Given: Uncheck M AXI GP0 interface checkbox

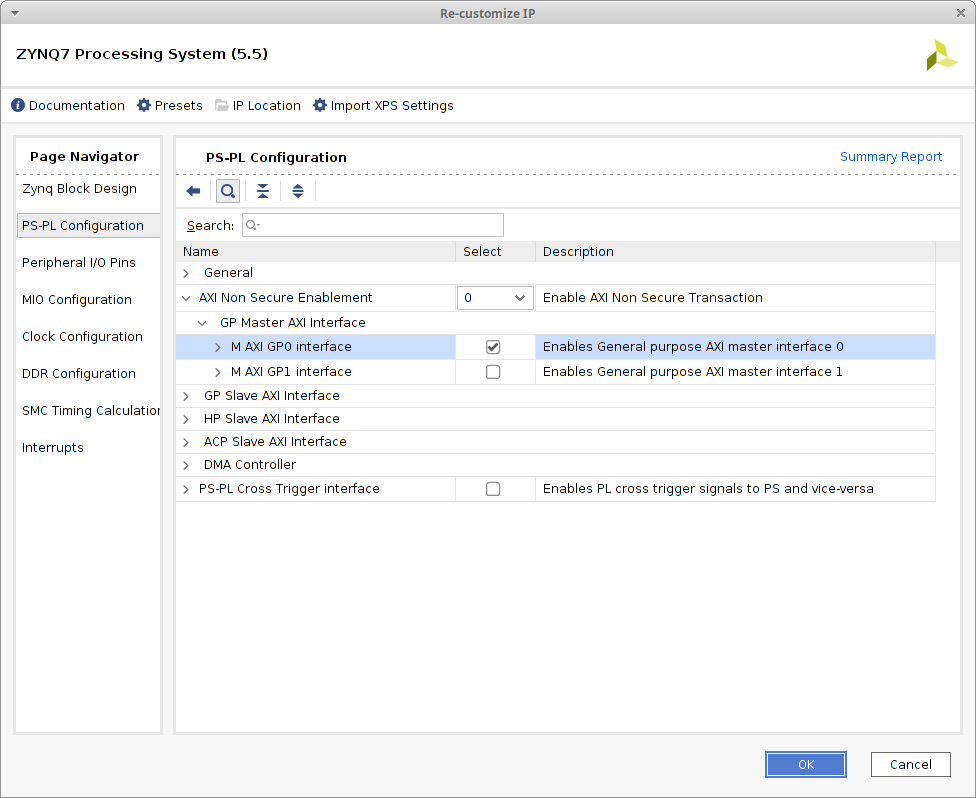Looking at the screenshot, I should pos(493,347).
